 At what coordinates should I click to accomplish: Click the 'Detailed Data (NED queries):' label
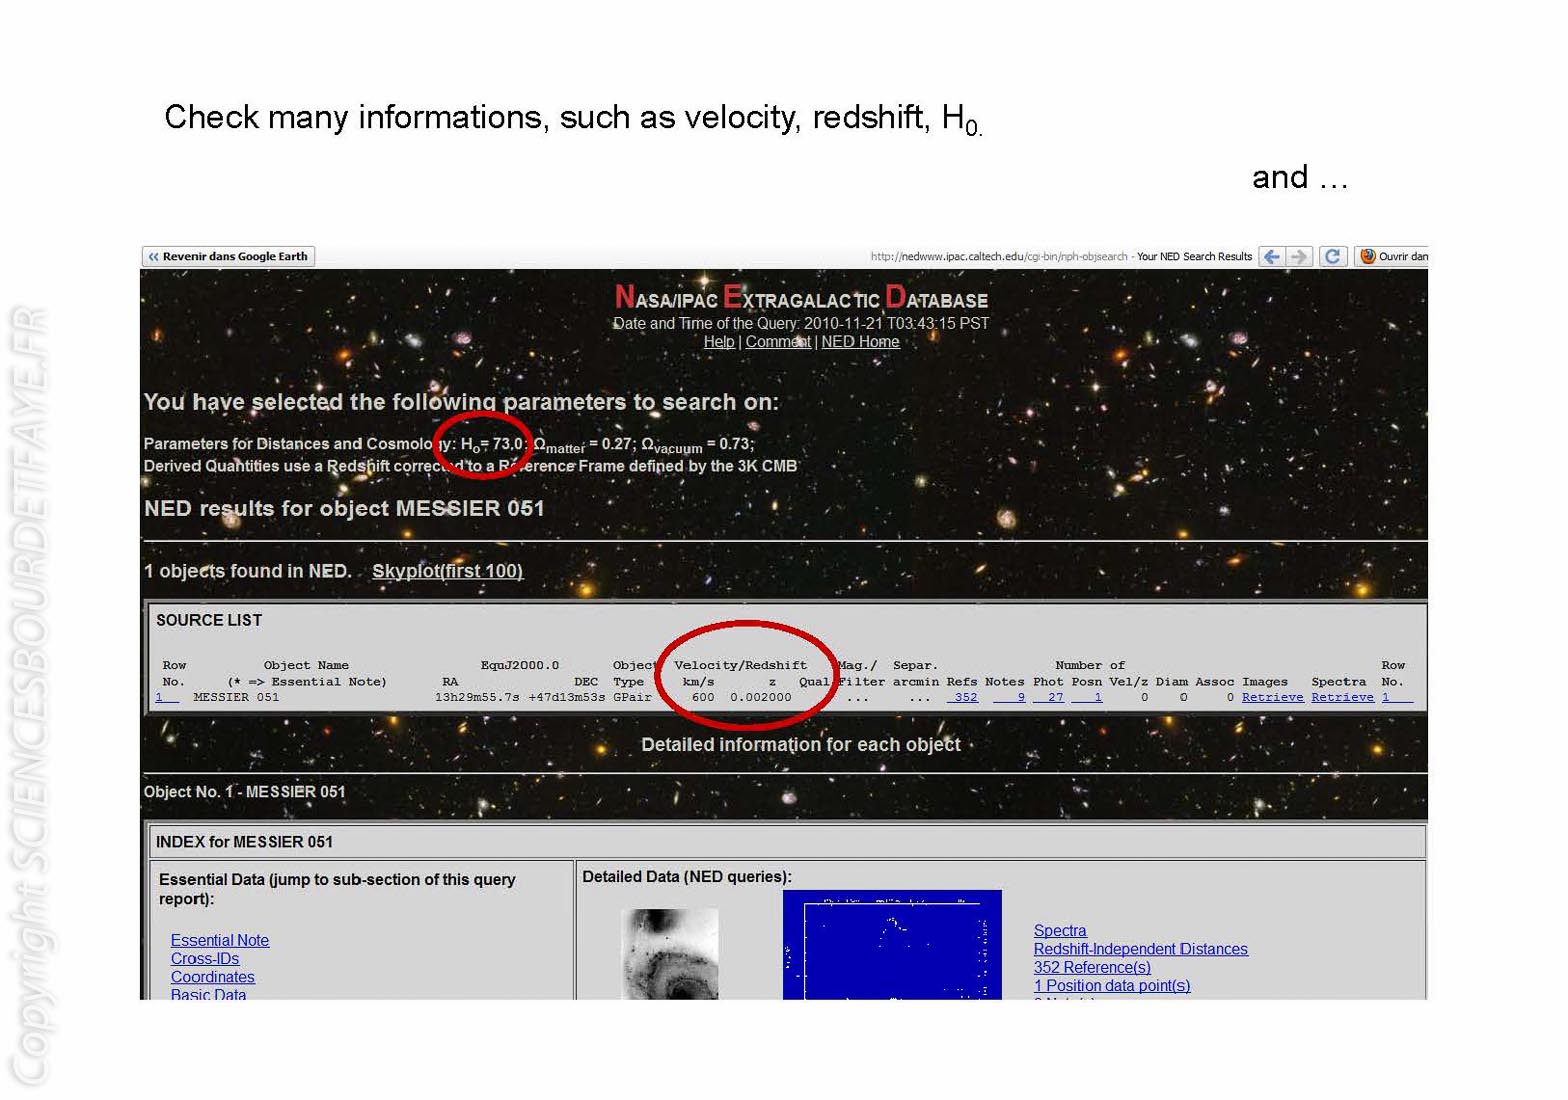click(x=687, y=877)
